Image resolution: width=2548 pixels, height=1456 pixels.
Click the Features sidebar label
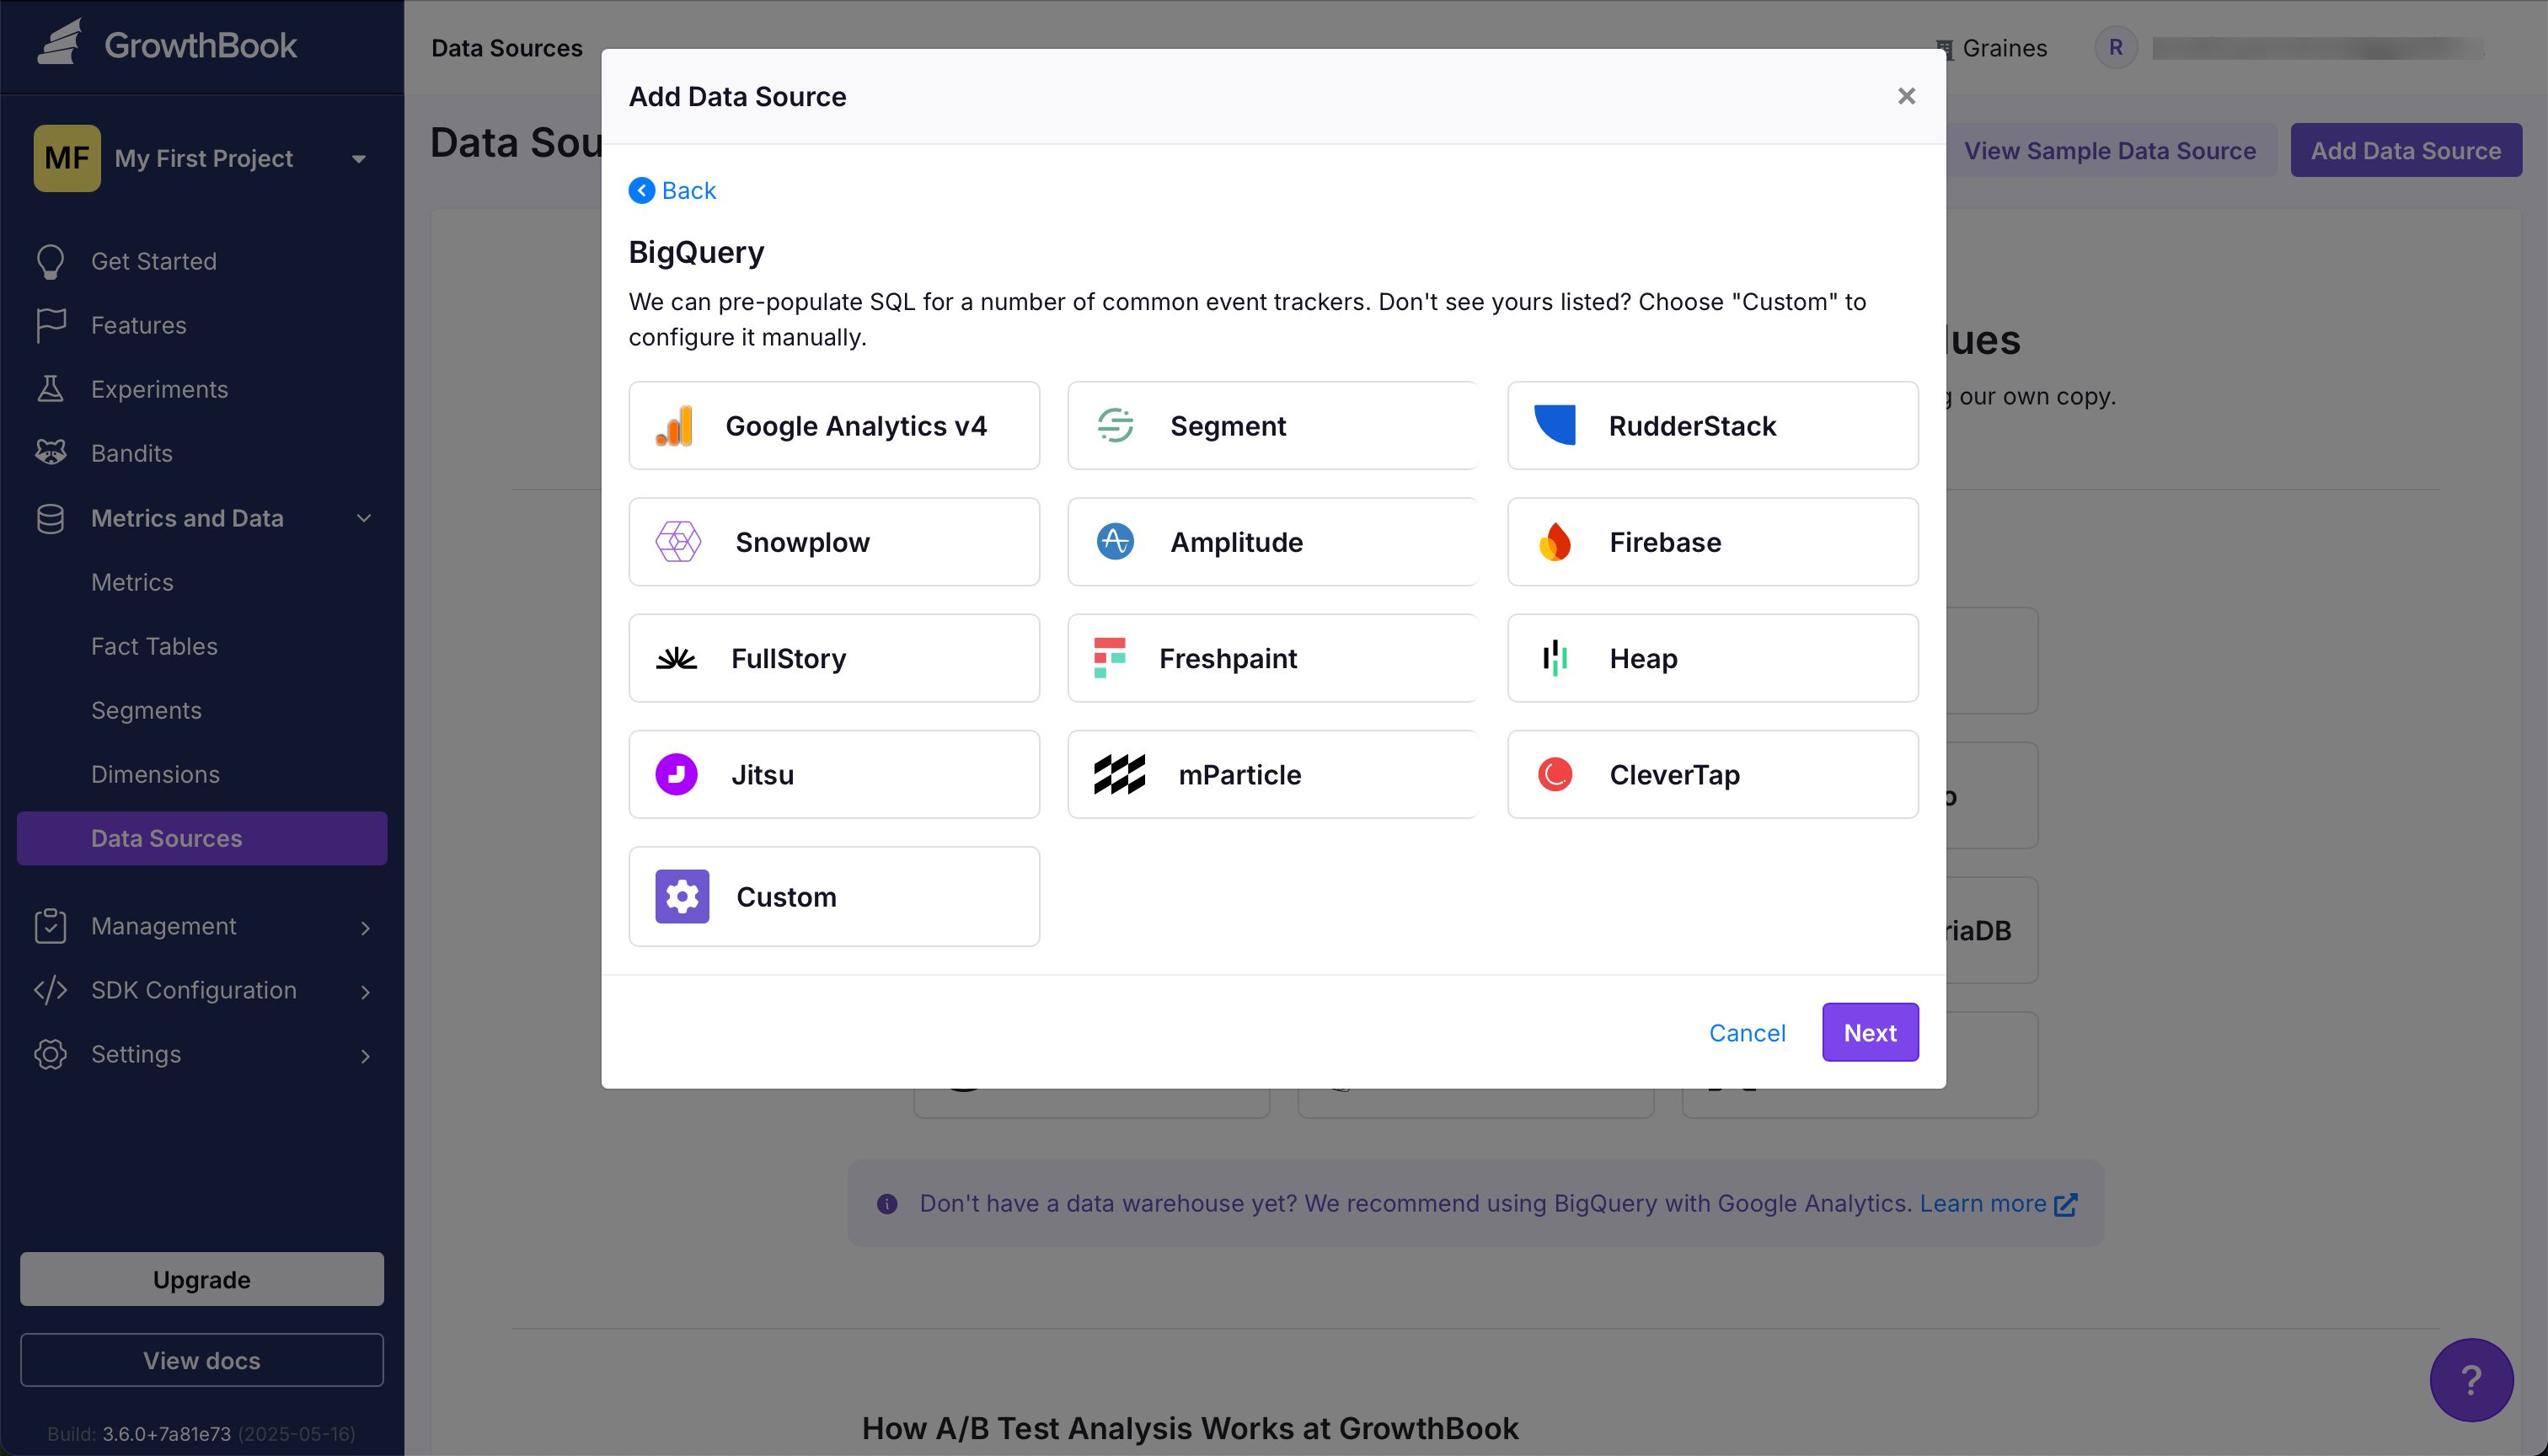coord(138,325)
